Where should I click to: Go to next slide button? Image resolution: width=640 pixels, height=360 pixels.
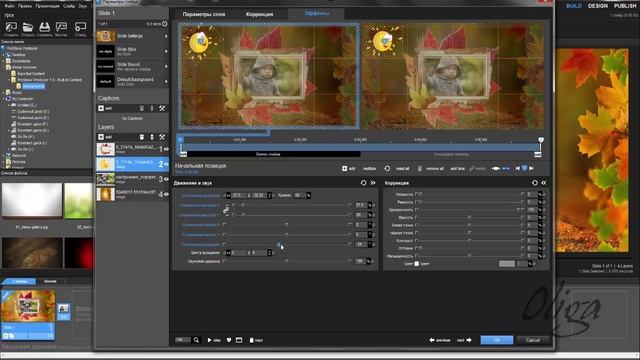click(x=464, y=340)
